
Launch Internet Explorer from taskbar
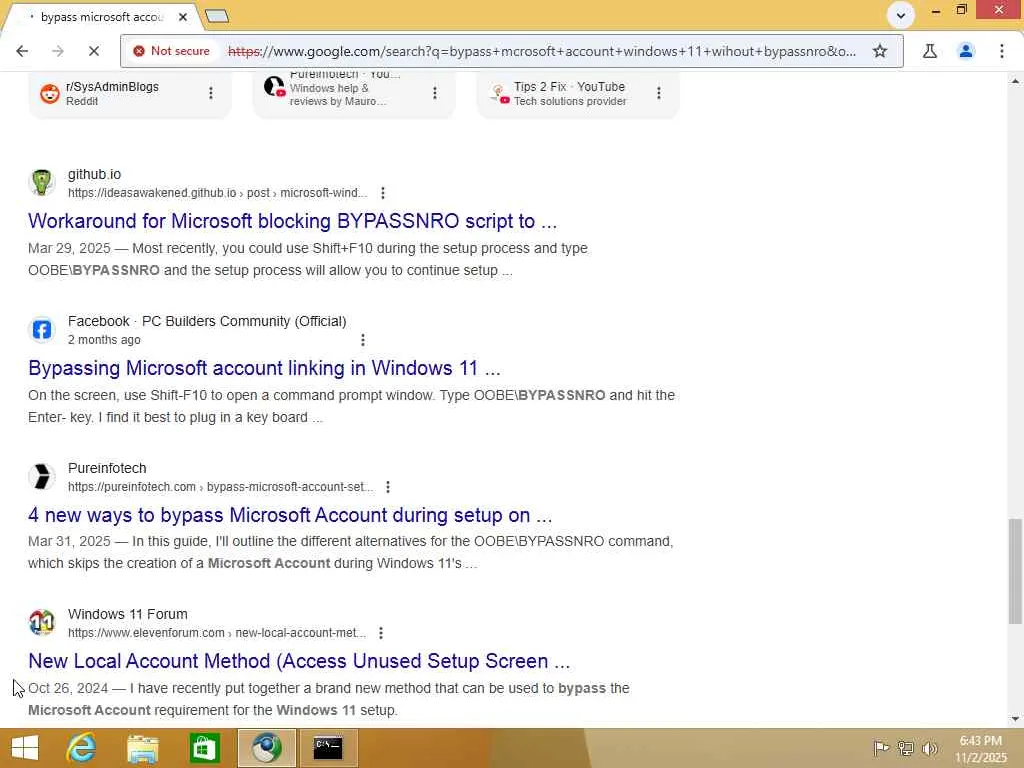pyautogui.click(x=82, y=748)
